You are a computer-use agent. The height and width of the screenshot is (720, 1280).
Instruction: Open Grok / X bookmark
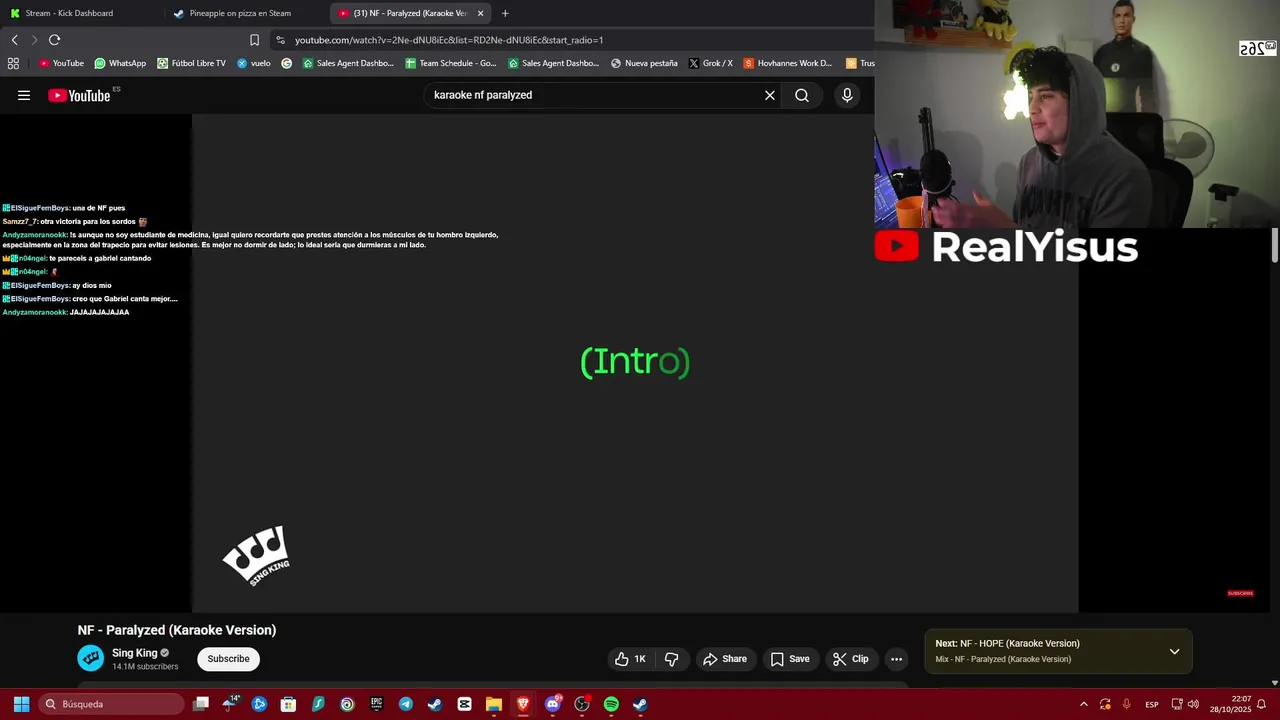click(711, 63)
